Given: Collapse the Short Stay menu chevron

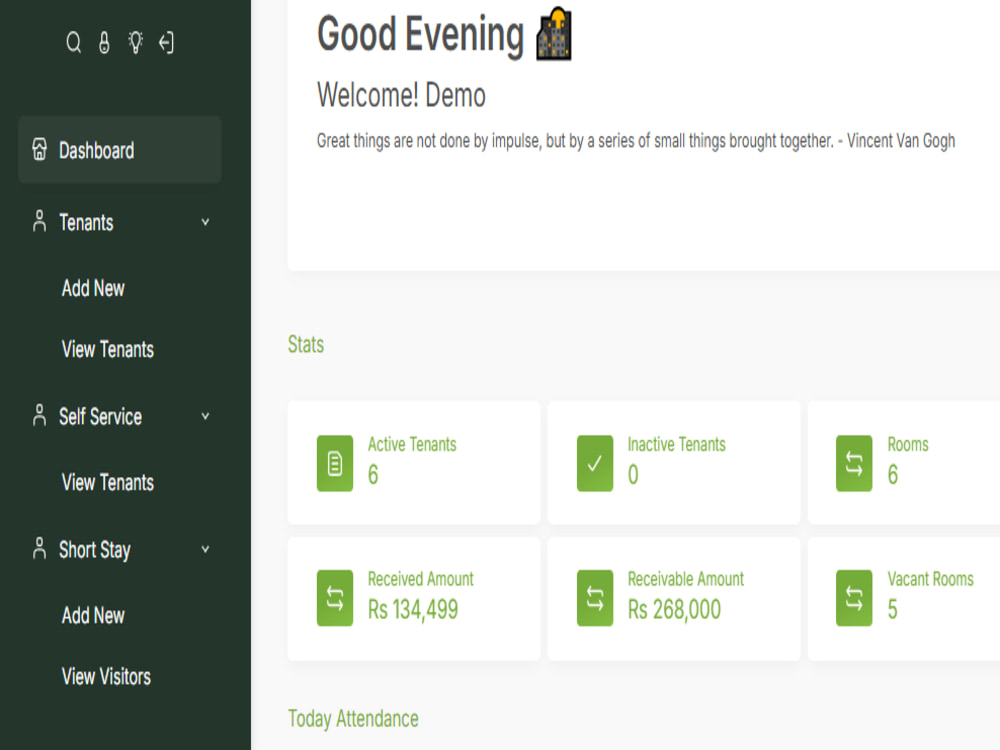Looking at the screenshot, I should point(205,549).
